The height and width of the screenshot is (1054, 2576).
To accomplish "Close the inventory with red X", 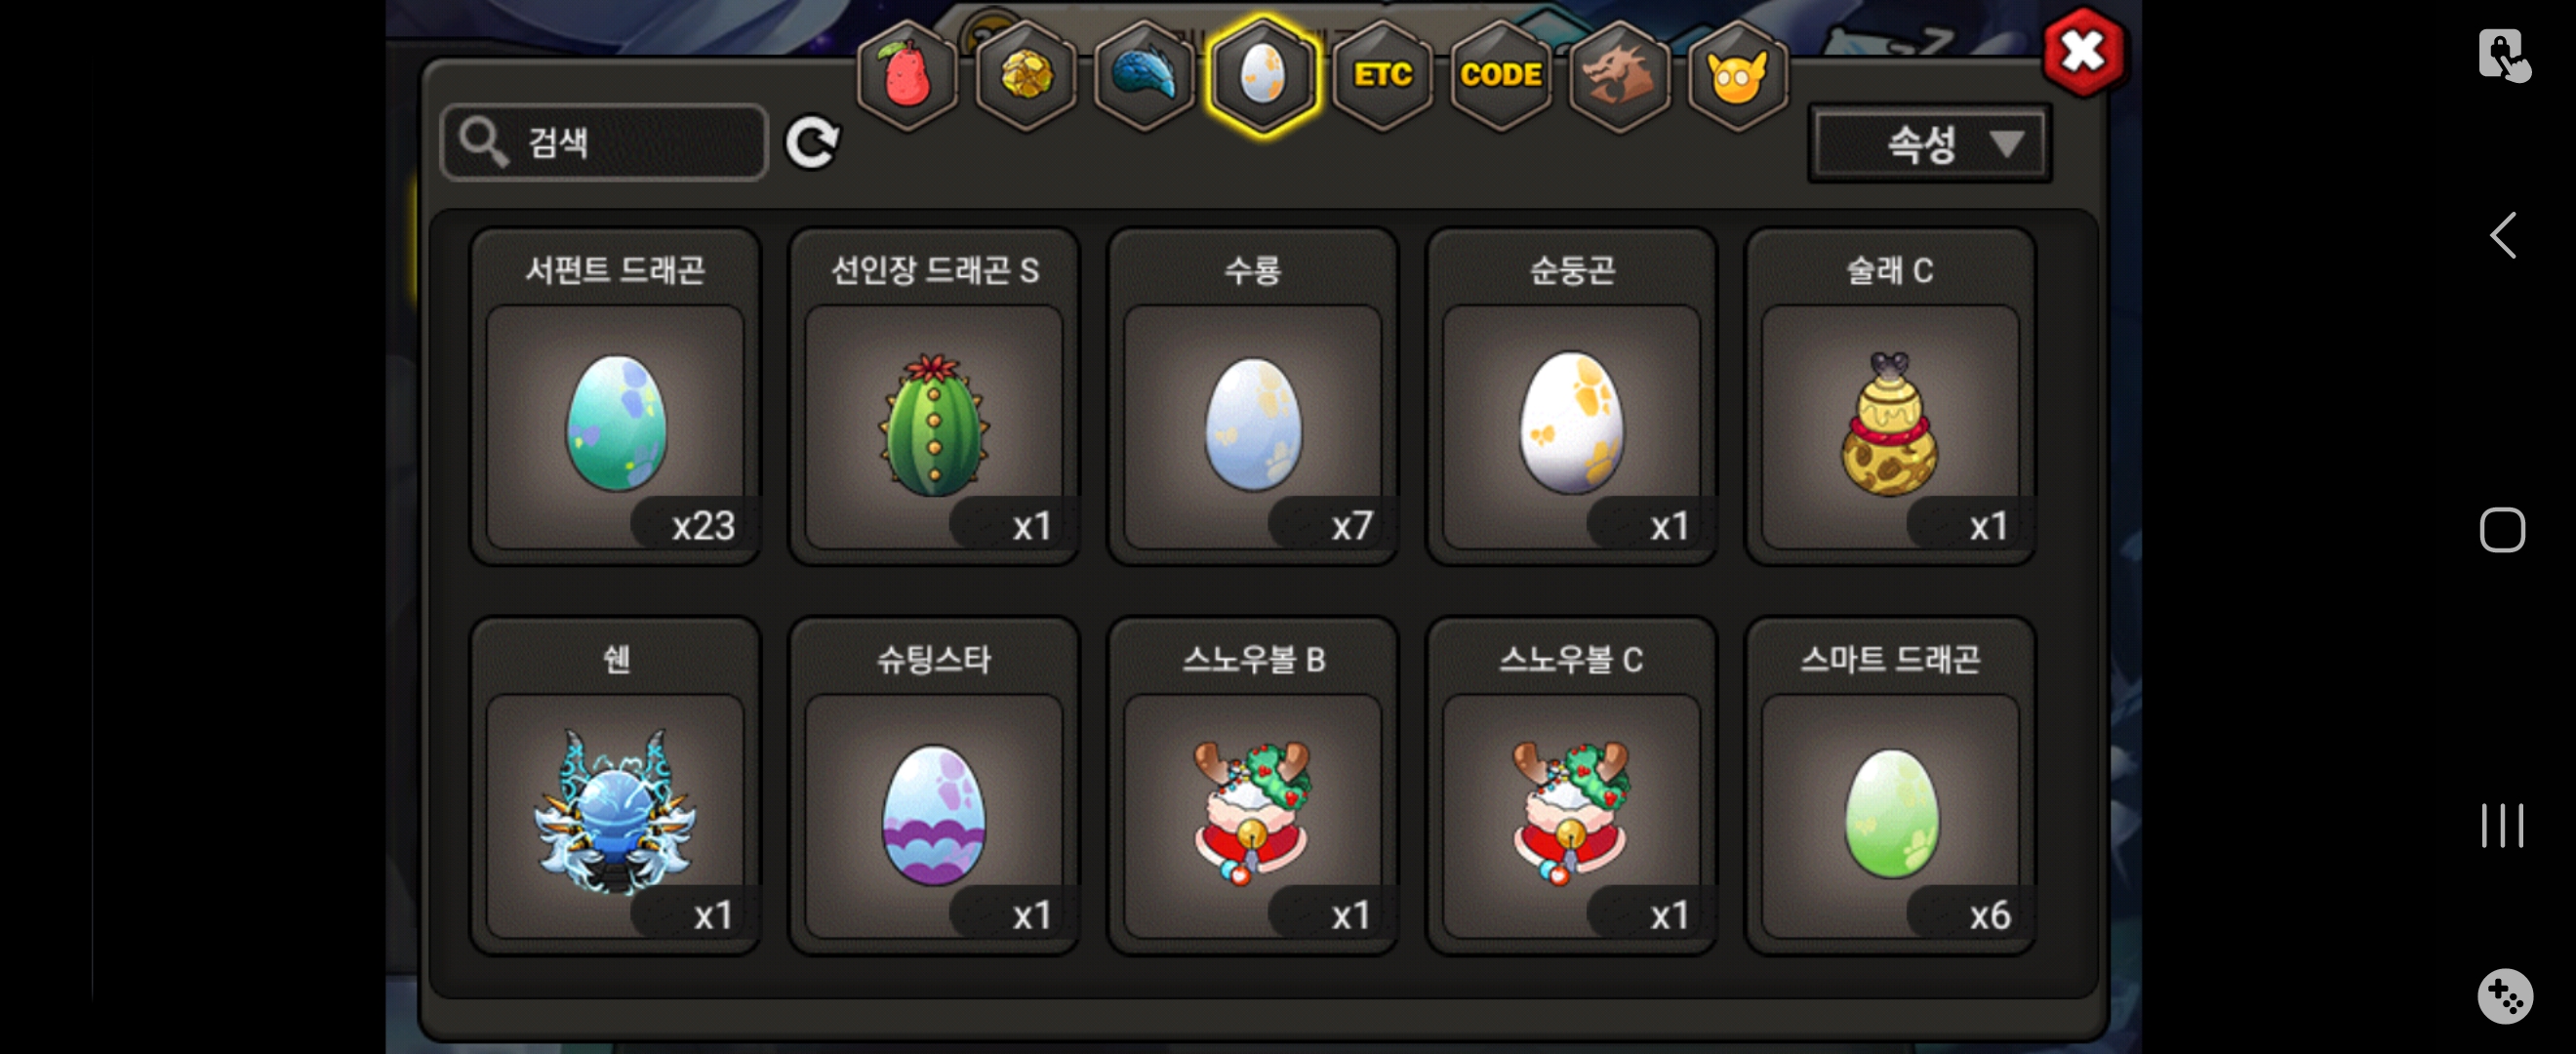I will tap(2083, 52).
